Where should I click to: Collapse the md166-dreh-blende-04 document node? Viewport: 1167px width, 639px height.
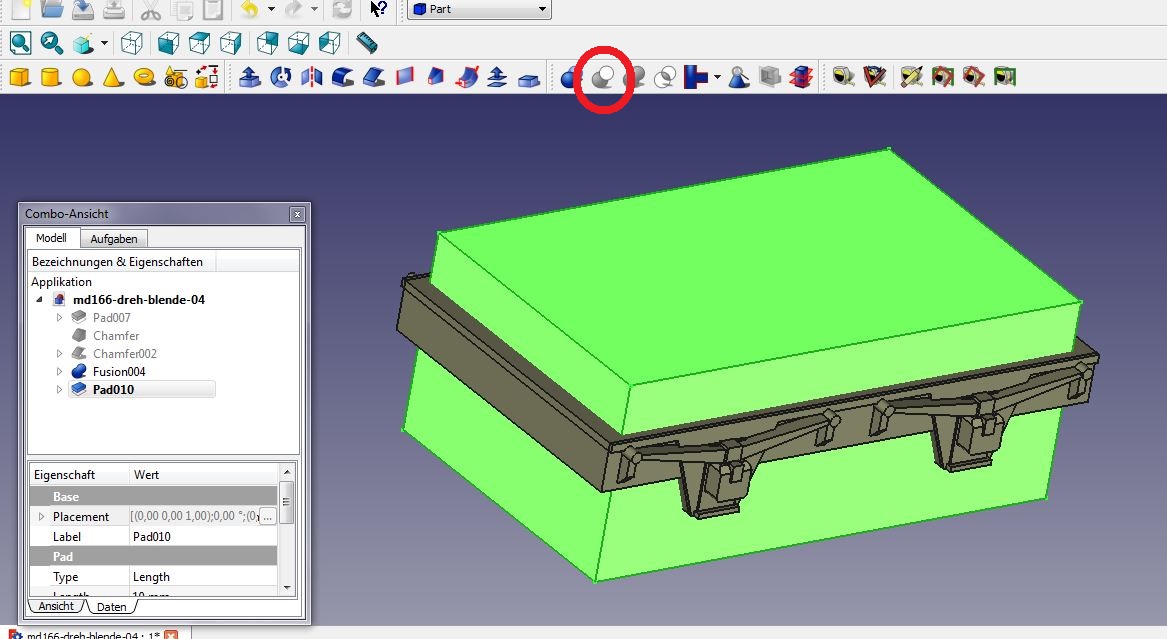point(39,300)
